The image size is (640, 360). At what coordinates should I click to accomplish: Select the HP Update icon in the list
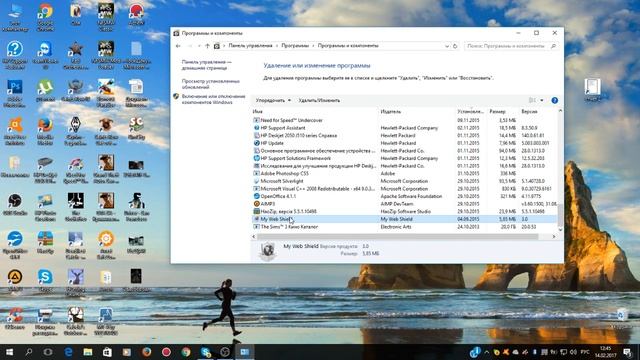pyautogui.click(x=256, y=143)
